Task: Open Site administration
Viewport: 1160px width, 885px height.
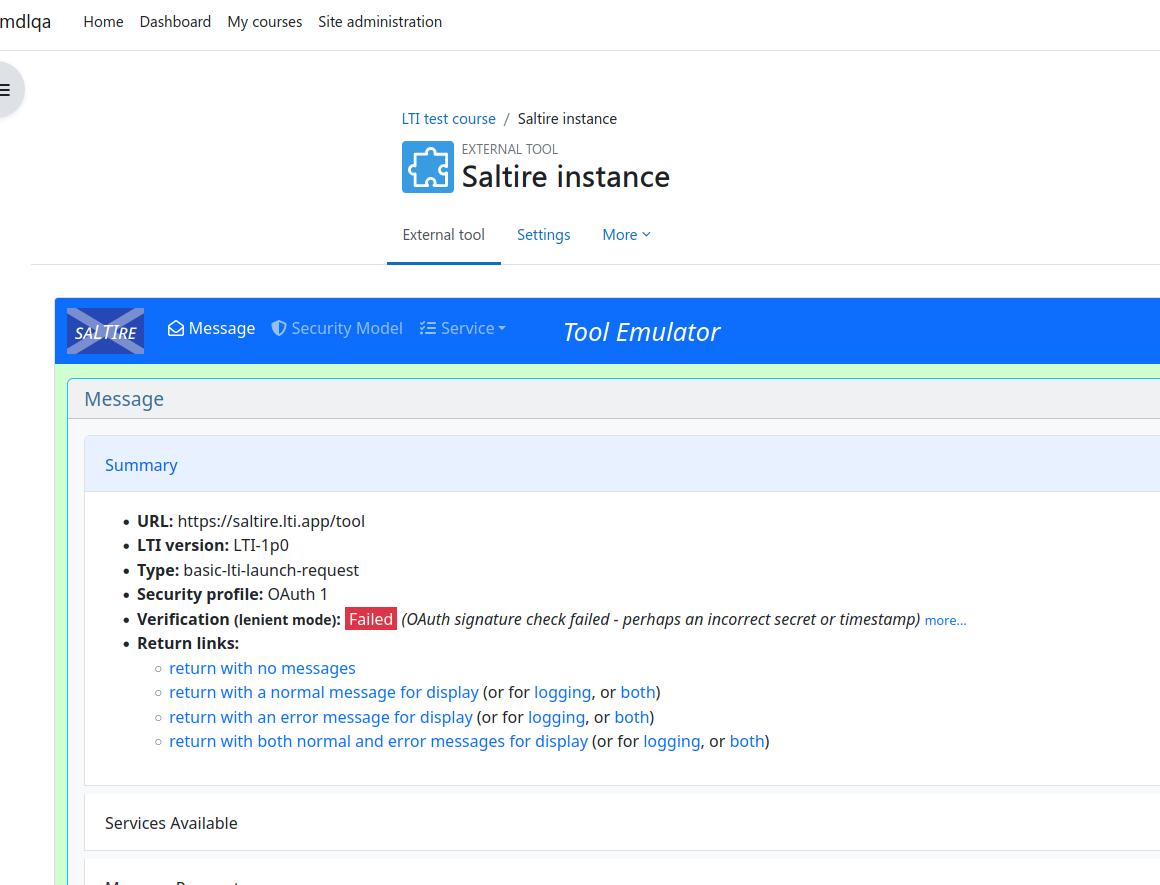Action: tap(380, 22)
